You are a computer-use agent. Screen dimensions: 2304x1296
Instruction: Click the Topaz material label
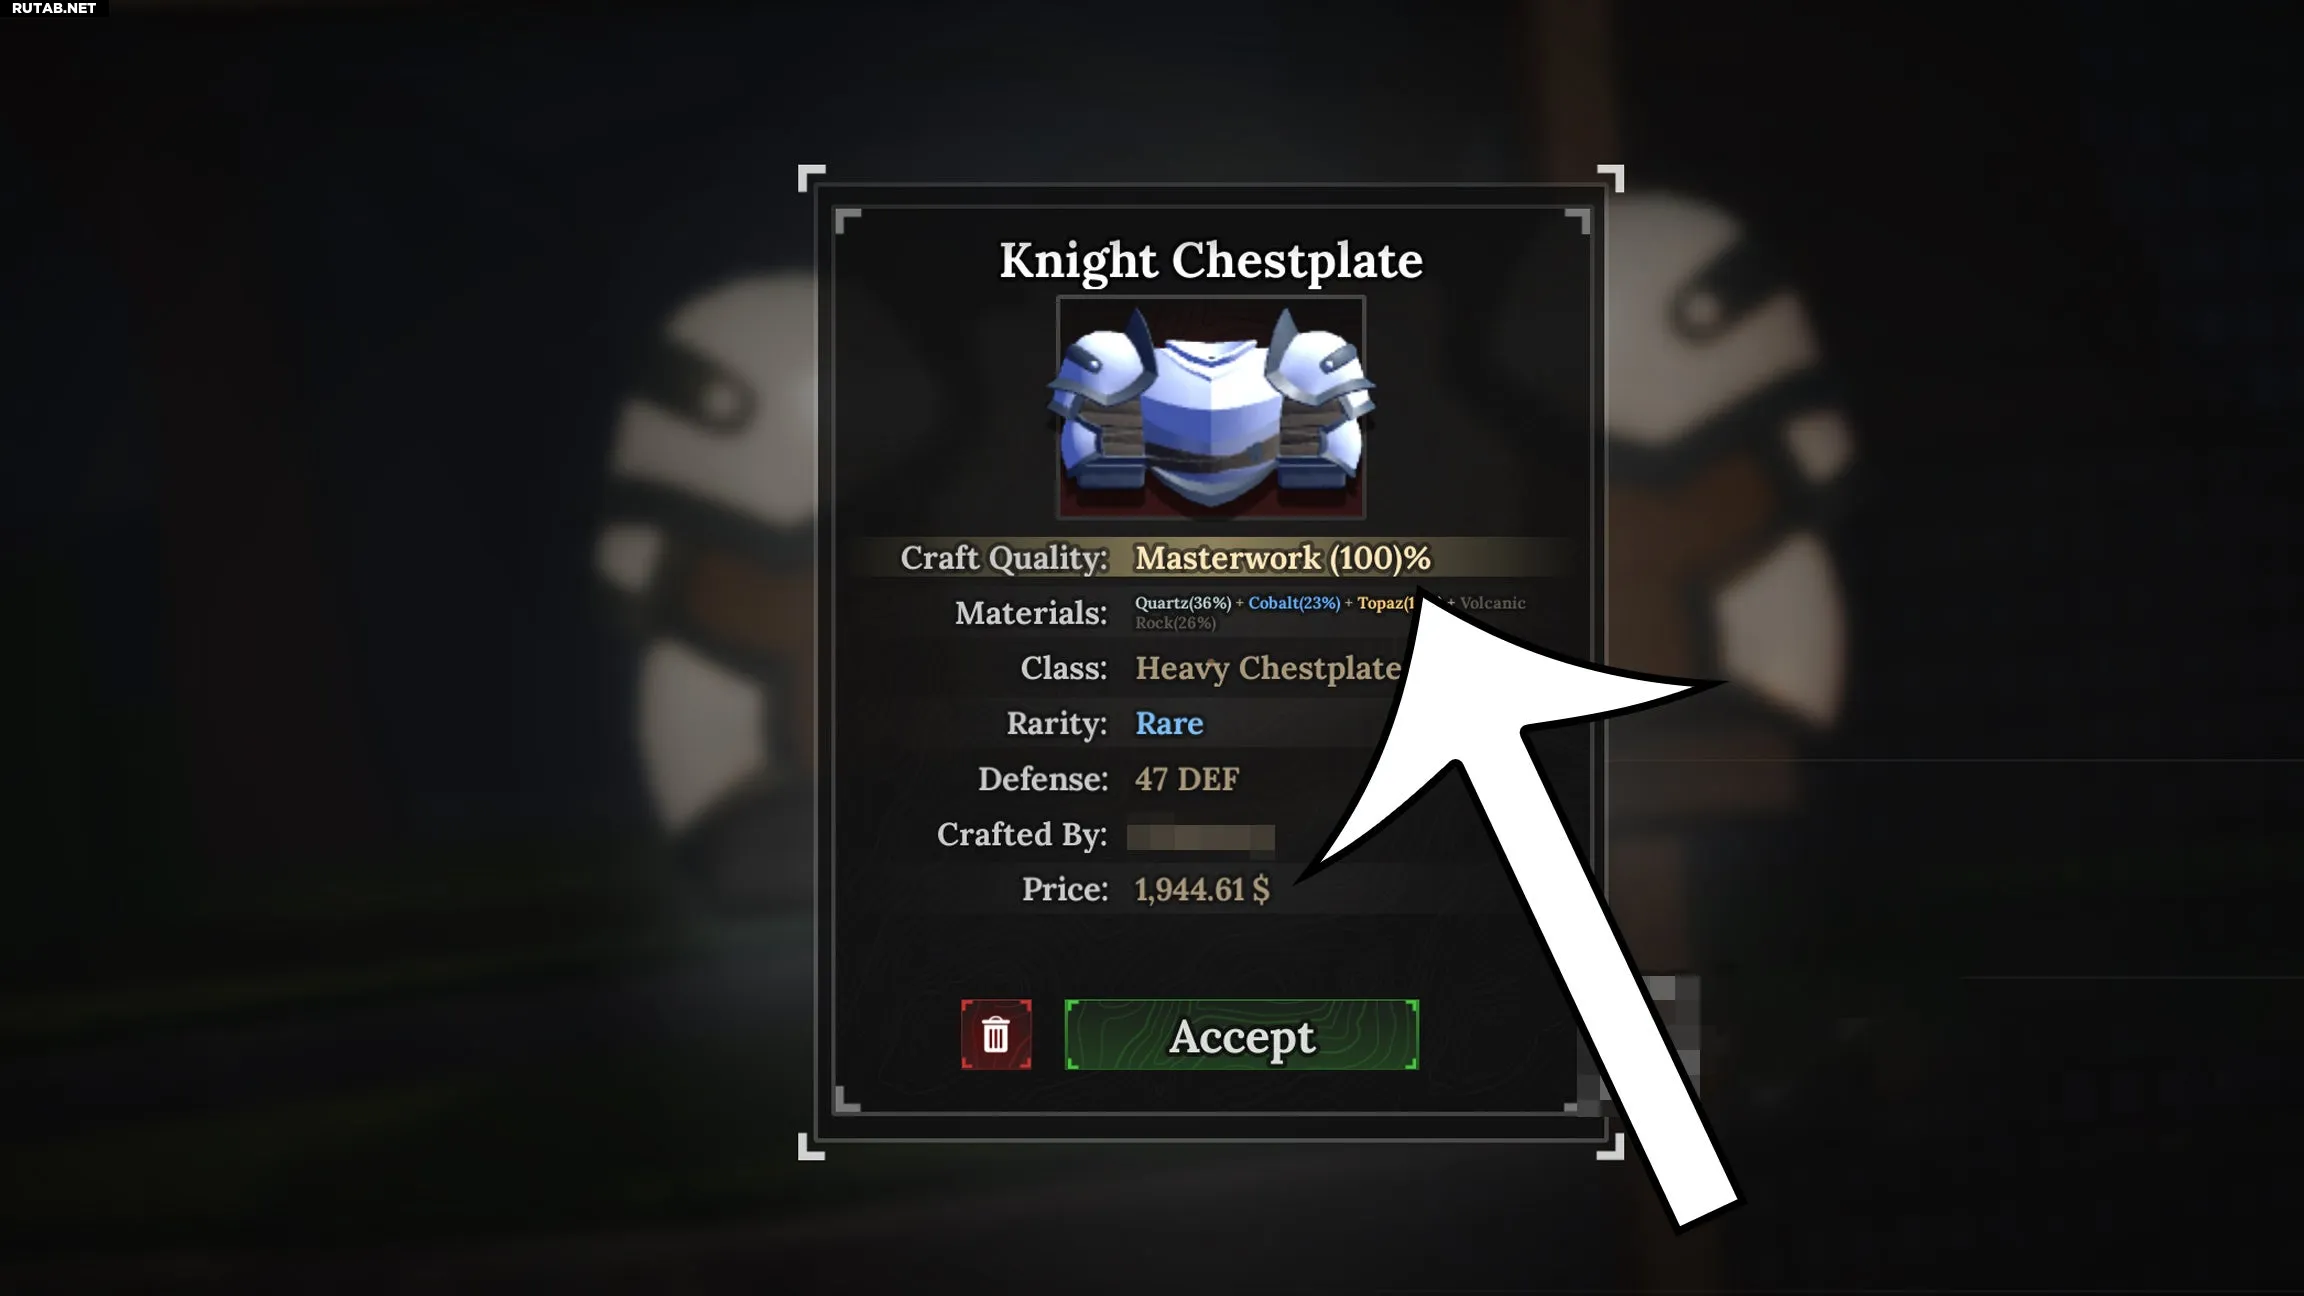1386,603
